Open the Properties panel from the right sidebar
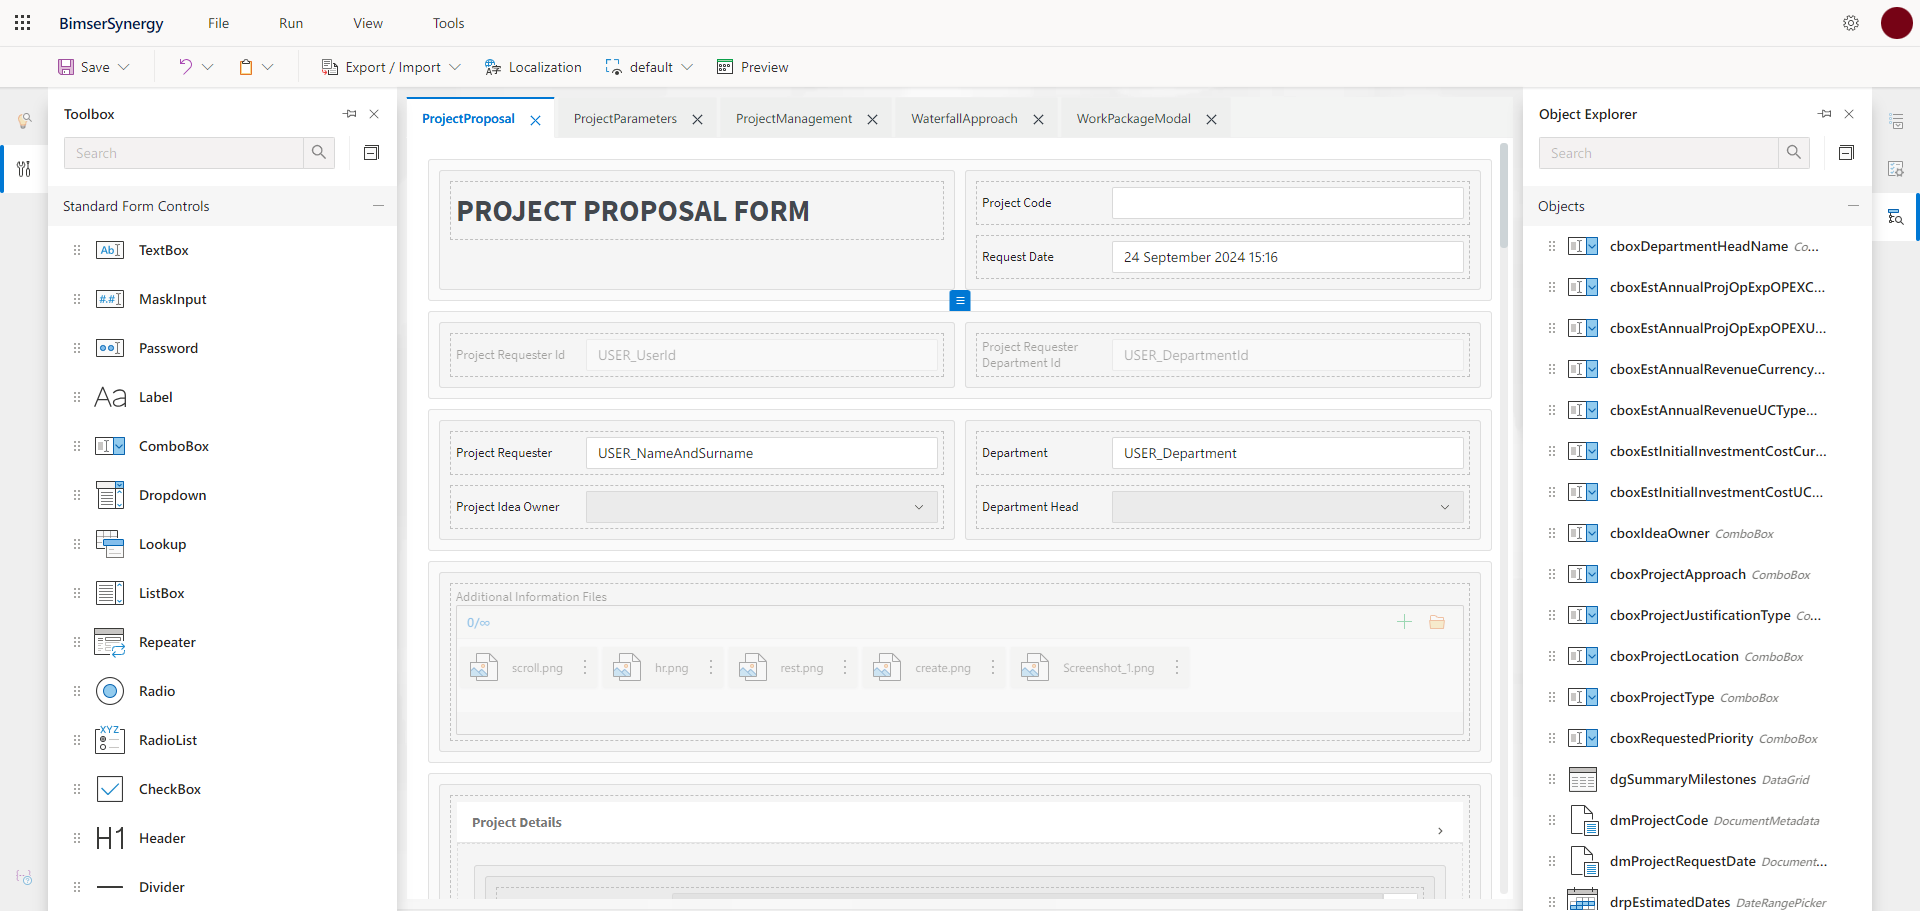Screen dimensions: 1920x911 click(1897, 120)
